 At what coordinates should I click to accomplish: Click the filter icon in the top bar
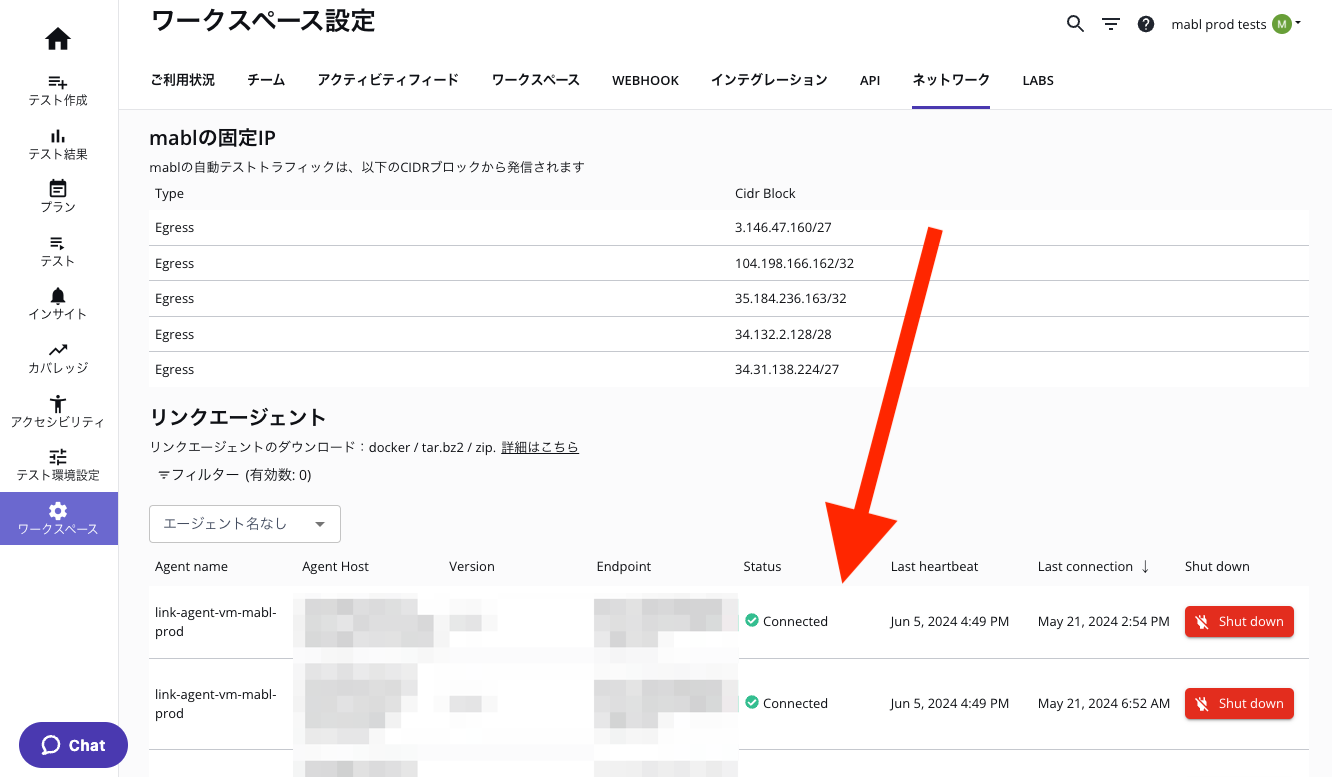click(x=1111, y=23)
